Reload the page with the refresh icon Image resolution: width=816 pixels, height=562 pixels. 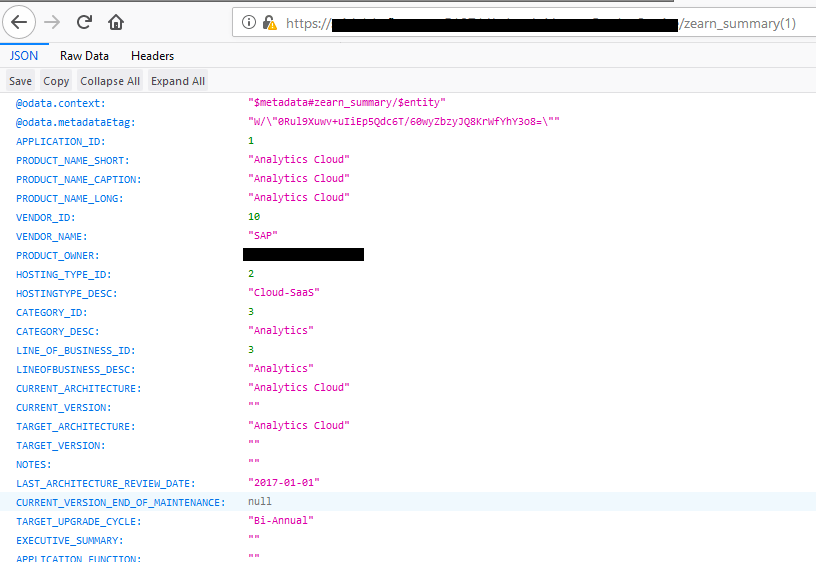84,22
